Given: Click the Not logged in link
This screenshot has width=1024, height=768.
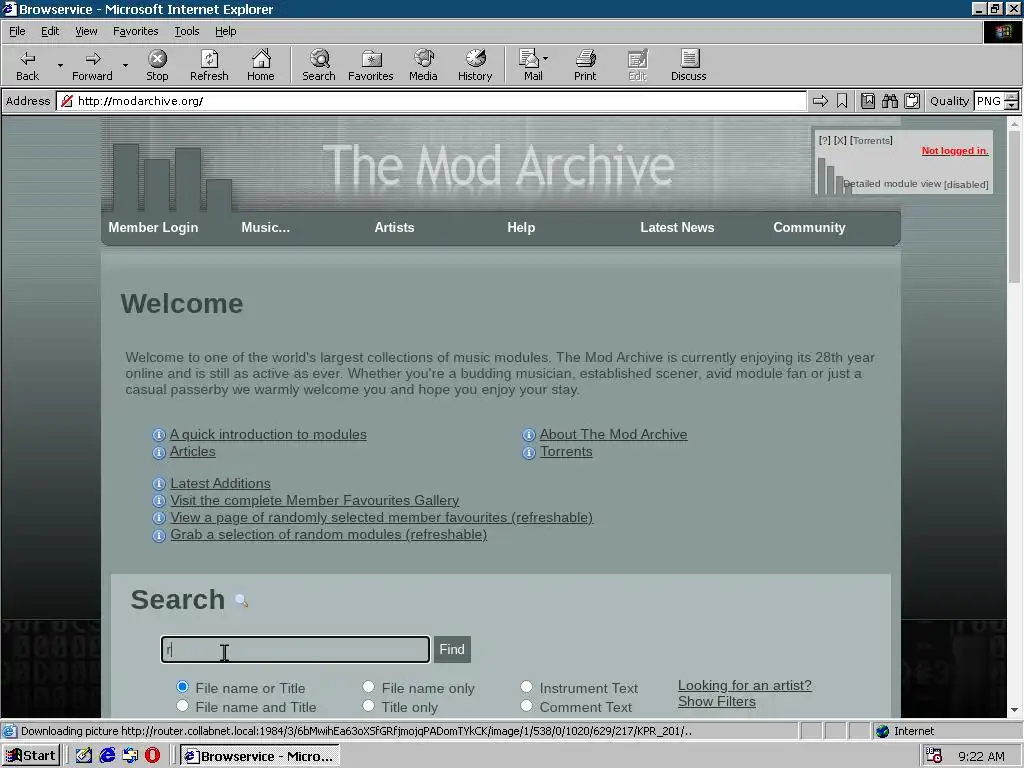Looking at the screenshot, I should (955, 151).
